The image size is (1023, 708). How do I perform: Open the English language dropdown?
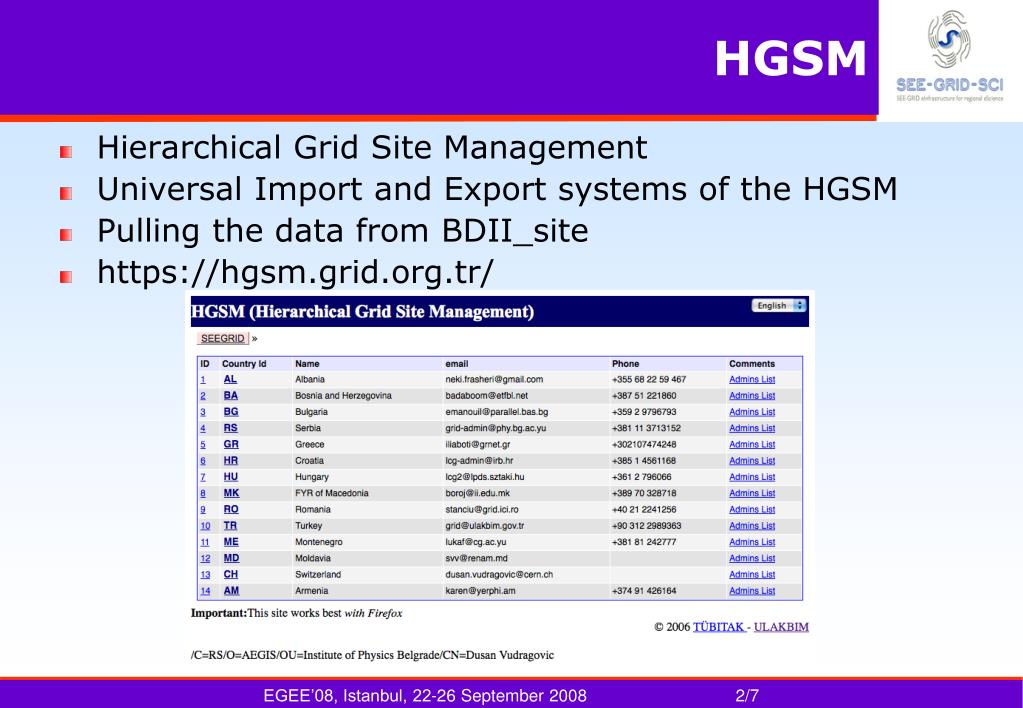[779, 305]
